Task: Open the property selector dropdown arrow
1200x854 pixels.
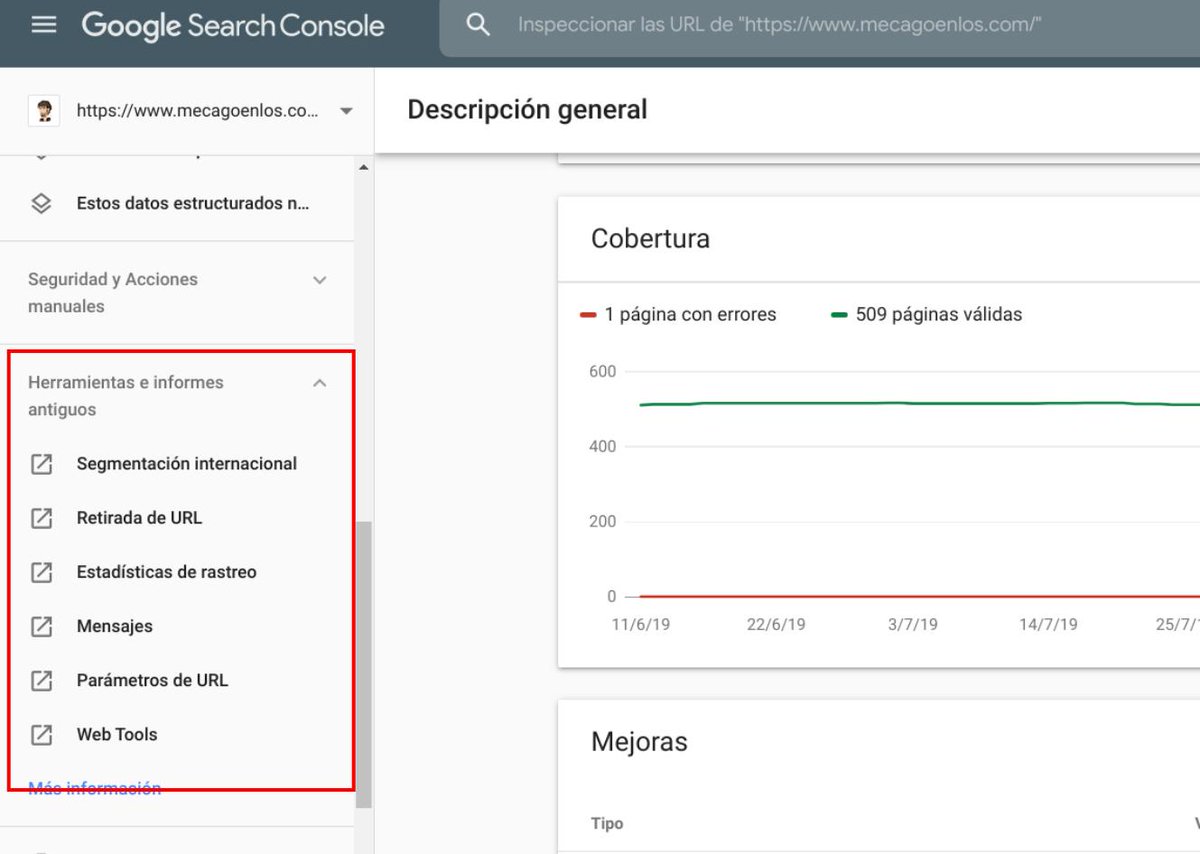Action: click(x=346, y=111)
